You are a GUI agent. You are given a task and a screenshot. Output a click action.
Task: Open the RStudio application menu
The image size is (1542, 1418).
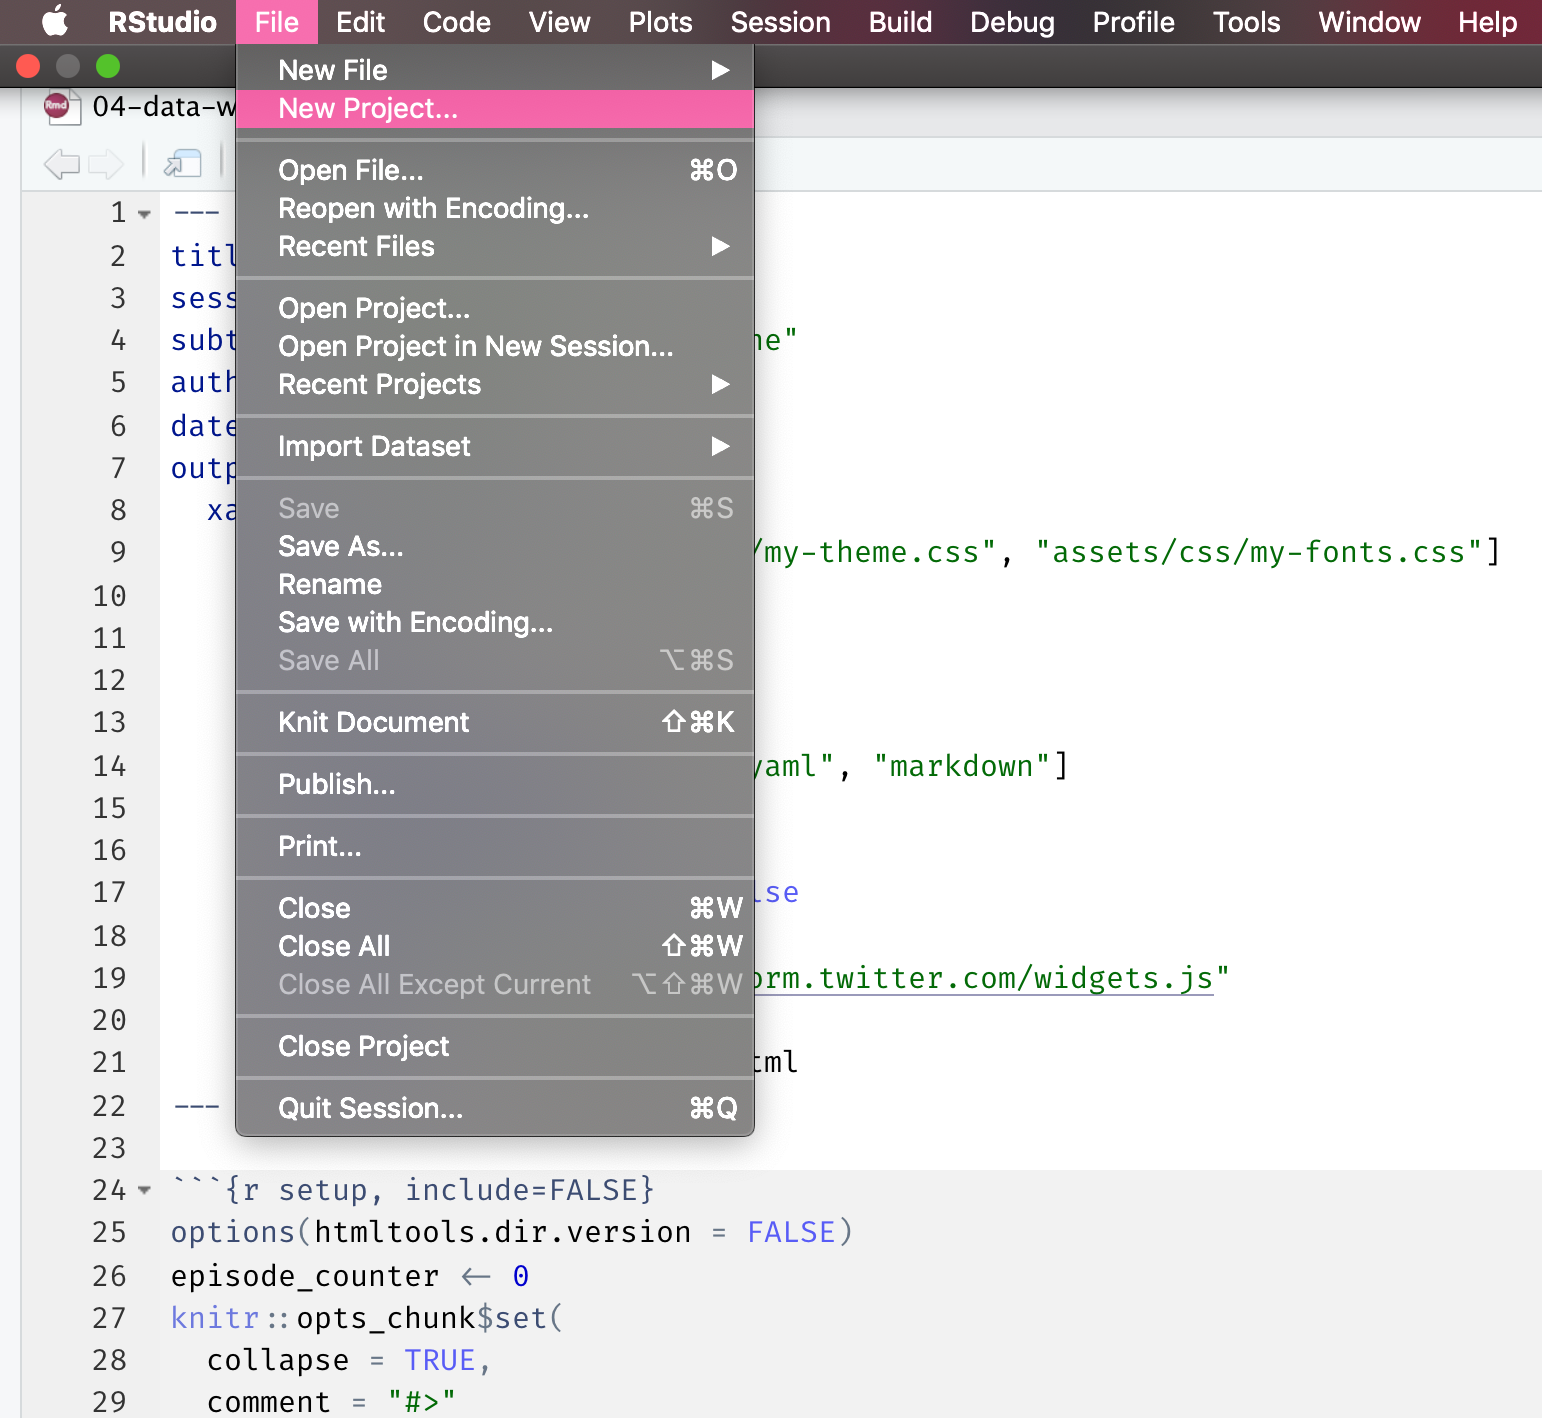162,22
